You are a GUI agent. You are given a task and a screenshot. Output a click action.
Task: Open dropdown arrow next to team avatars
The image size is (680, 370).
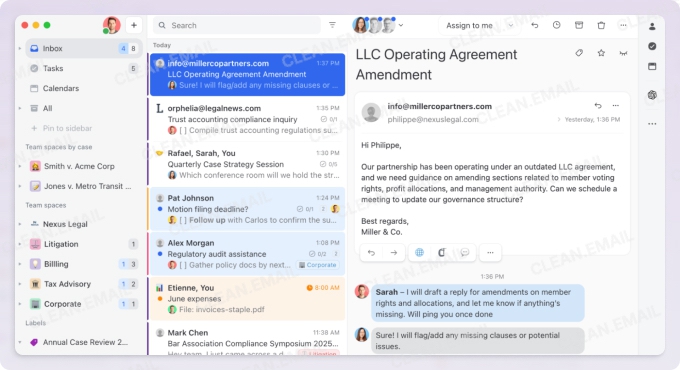click(x=401, y=25)
